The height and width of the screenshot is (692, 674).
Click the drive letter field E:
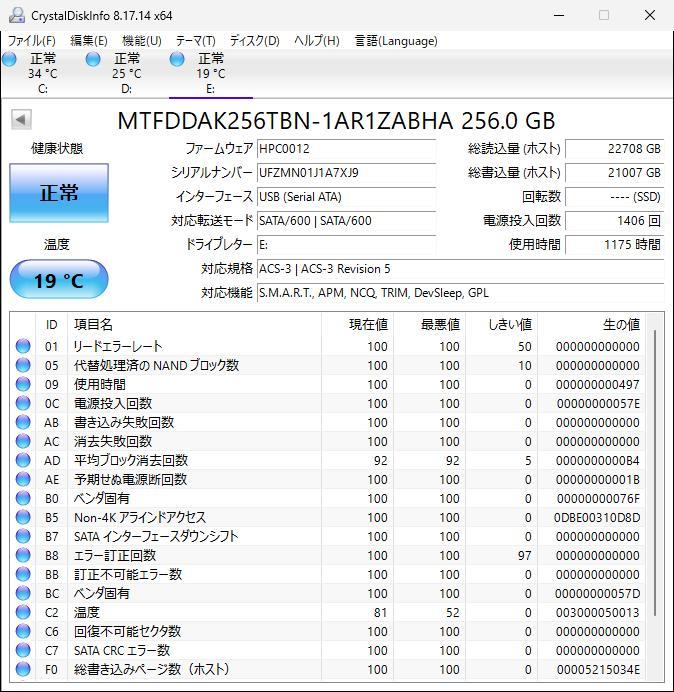[346, 244]
